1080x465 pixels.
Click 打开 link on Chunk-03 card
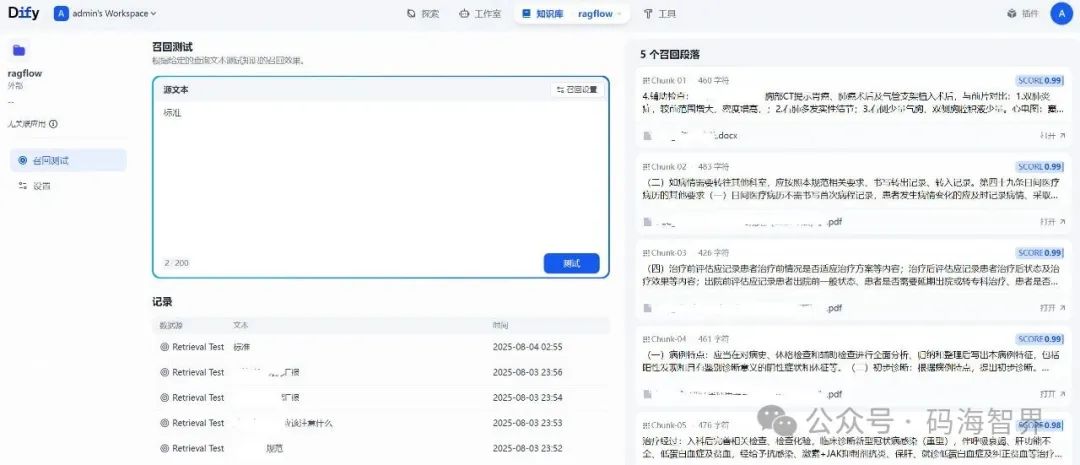1052,308
